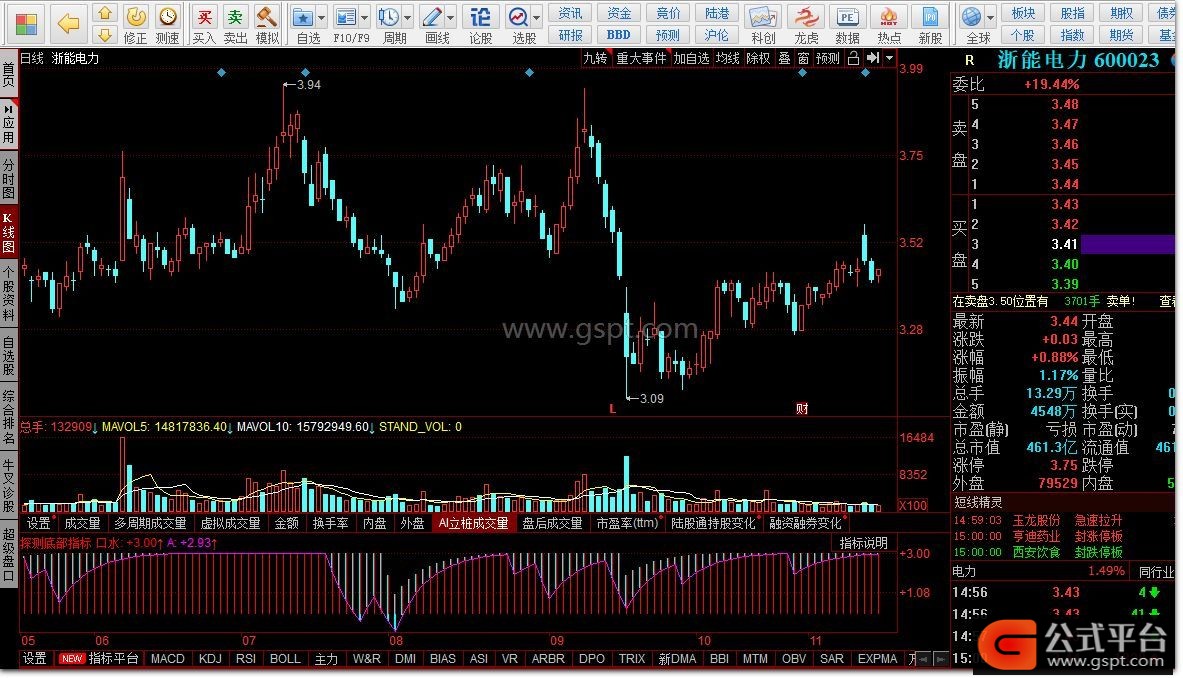
Task: Switch to the 成交量 volume tab
Action: pyautogui.click(x=82, y=523)
